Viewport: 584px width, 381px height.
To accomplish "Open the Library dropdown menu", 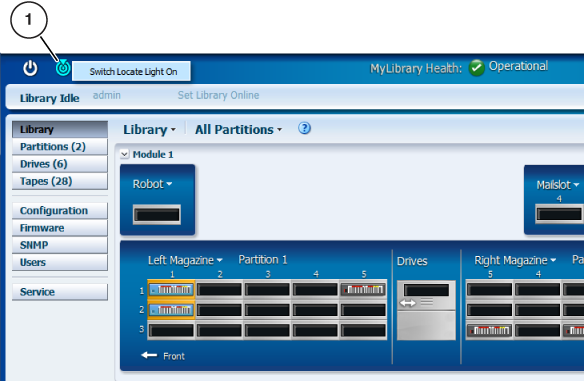I will pyautogui.click(x=149, y=130).
